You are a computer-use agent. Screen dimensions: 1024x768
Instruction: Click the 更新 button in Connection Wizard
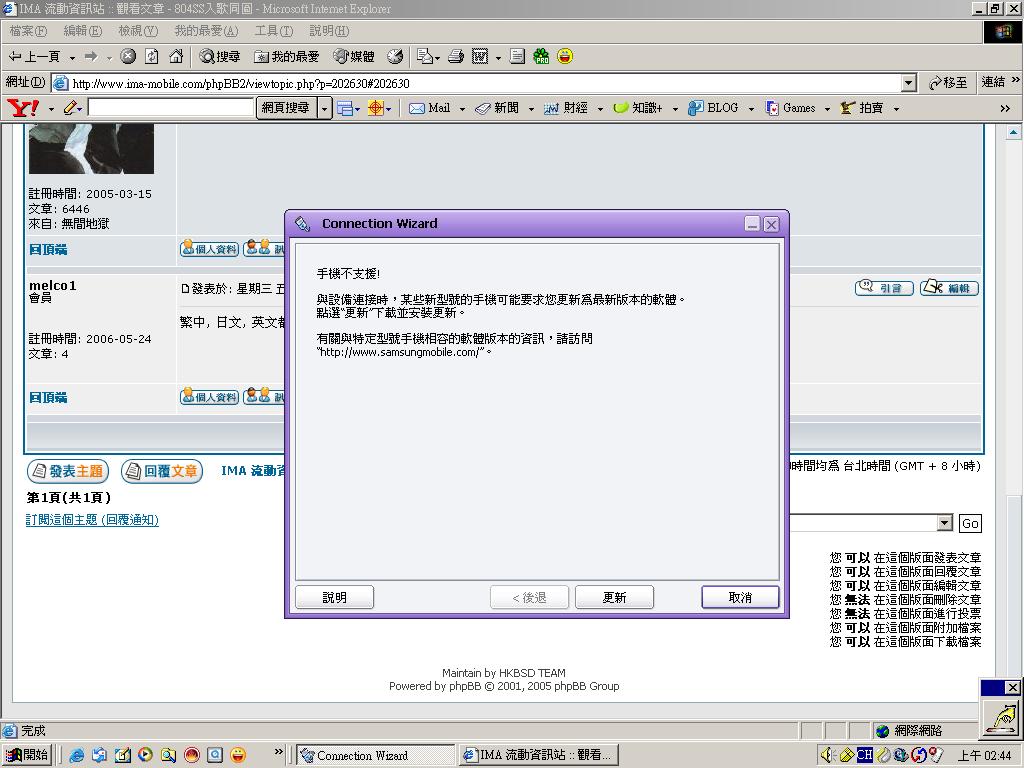pyautogui.click(x=614, y=597)
